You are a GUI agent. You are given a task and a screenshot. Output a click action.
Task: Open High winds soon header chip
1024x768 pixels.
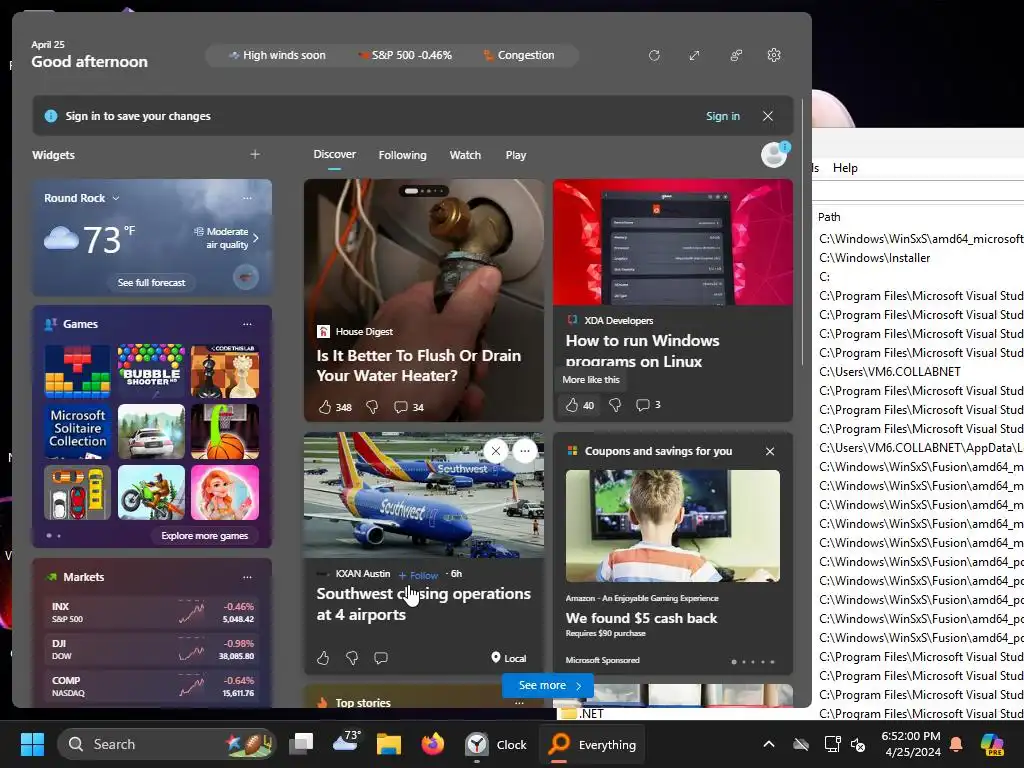[x=277, y=56]
